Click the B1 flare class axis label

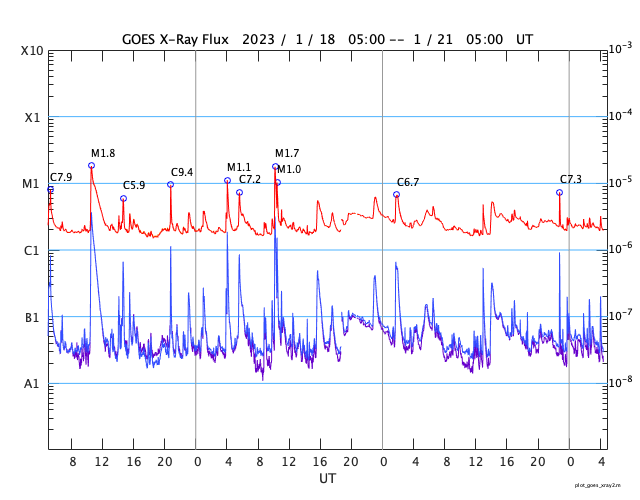(32, 317)
